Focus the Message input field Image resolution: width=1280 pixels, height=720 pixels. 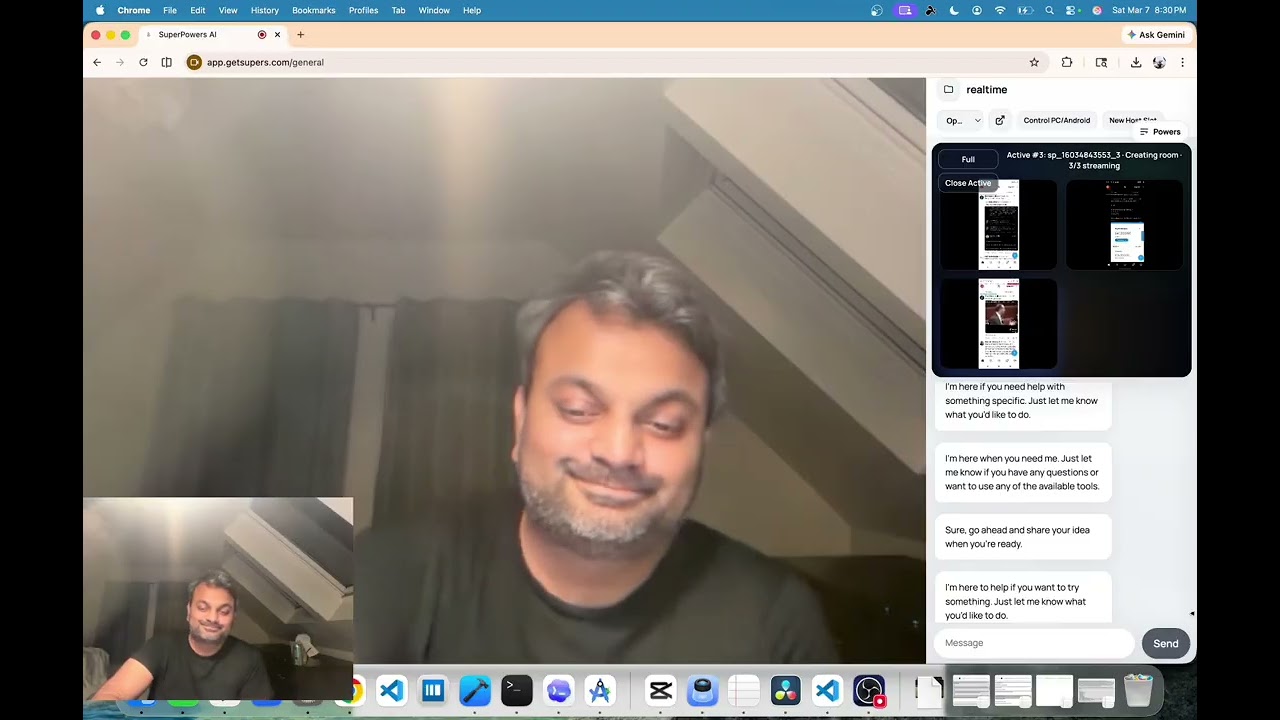point(1034,643)
